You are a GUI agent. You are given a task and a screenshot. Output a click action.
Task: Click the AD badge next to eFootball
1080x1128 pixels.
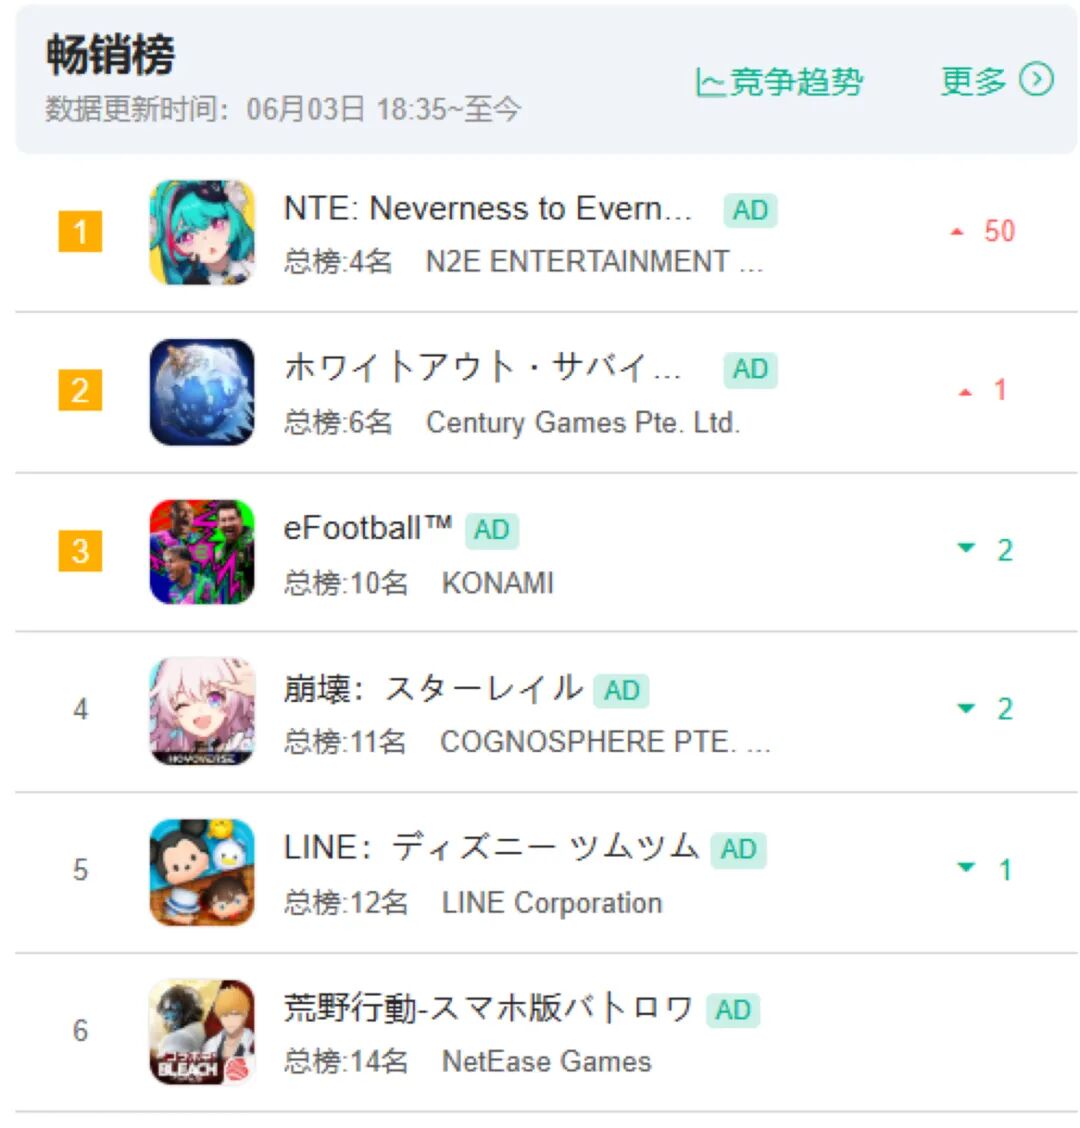point(491,531)
